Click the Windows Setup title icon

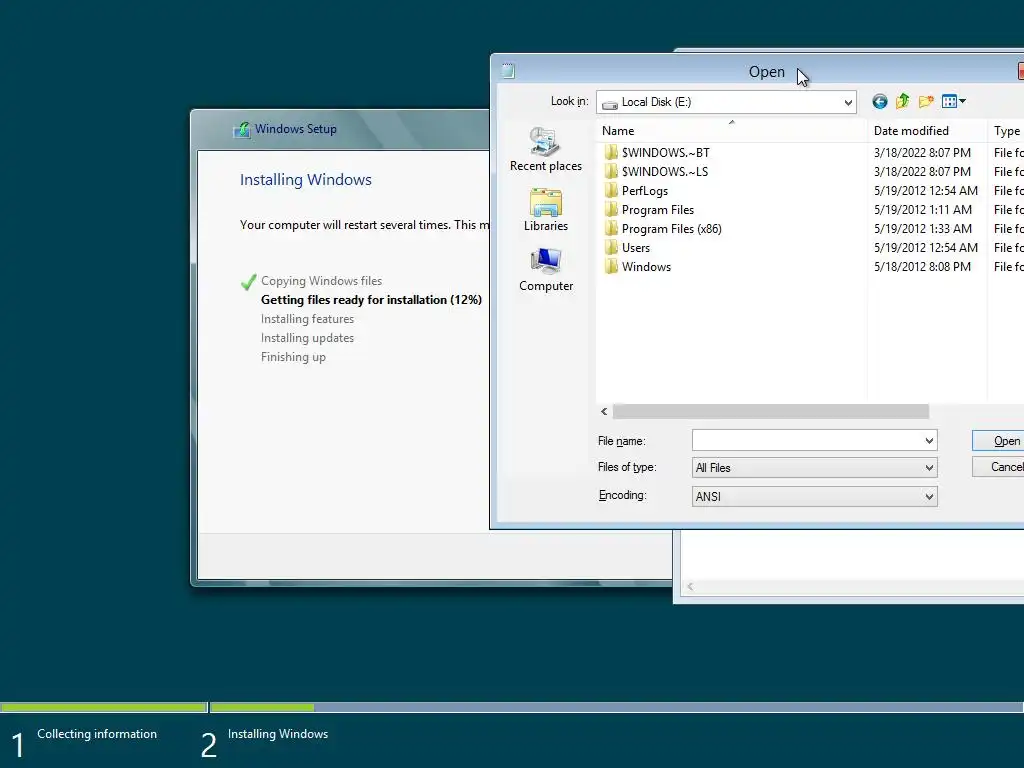(x=242, y=129)
